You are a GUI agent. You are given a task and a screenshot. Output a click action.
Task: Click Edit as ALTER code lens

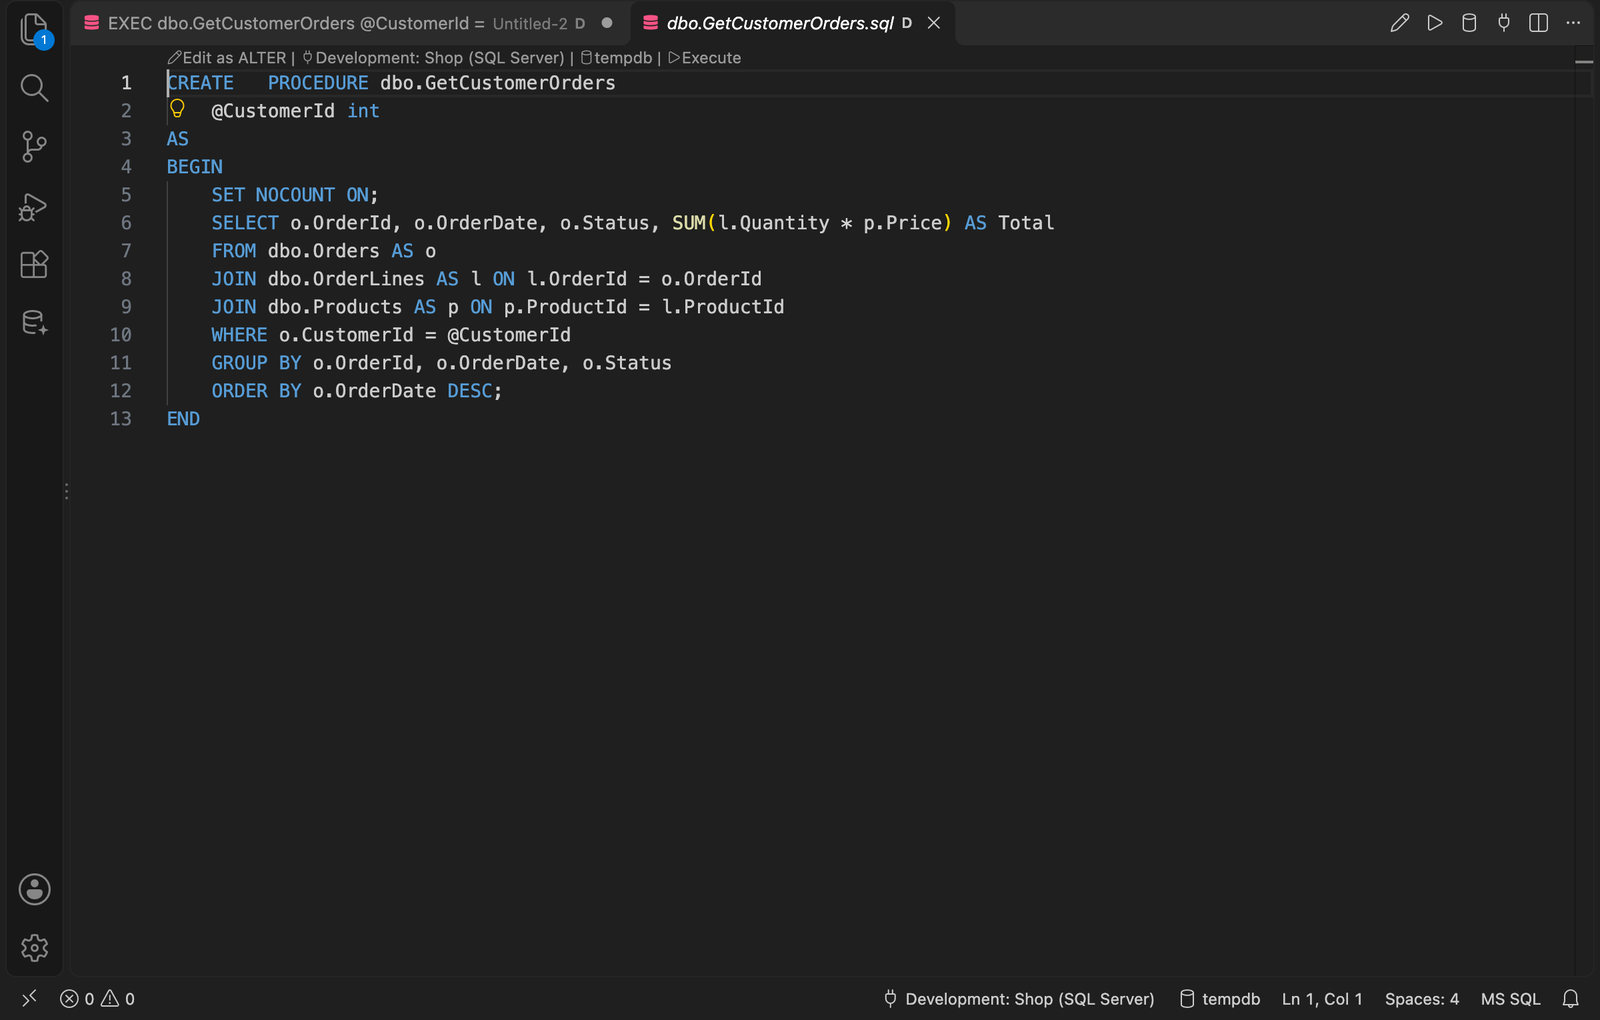click(x=227, y=58)
